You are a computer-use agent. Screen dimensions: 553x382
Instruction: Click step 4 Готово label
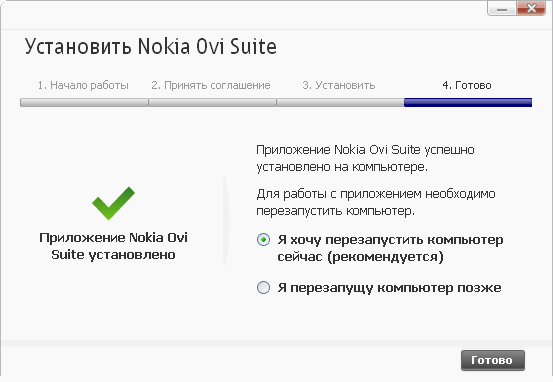click(467, 85)
